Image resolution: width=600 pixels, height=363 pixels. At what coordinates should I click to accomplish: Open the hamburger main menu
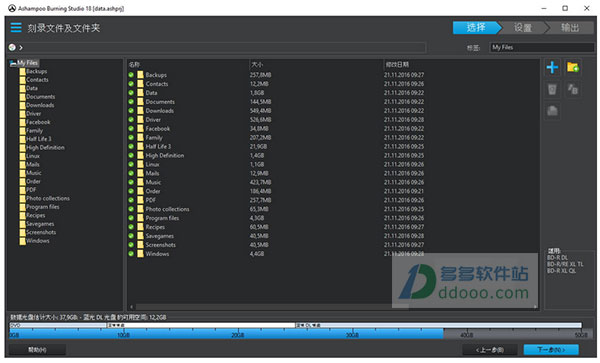click(x=16, y=28)
